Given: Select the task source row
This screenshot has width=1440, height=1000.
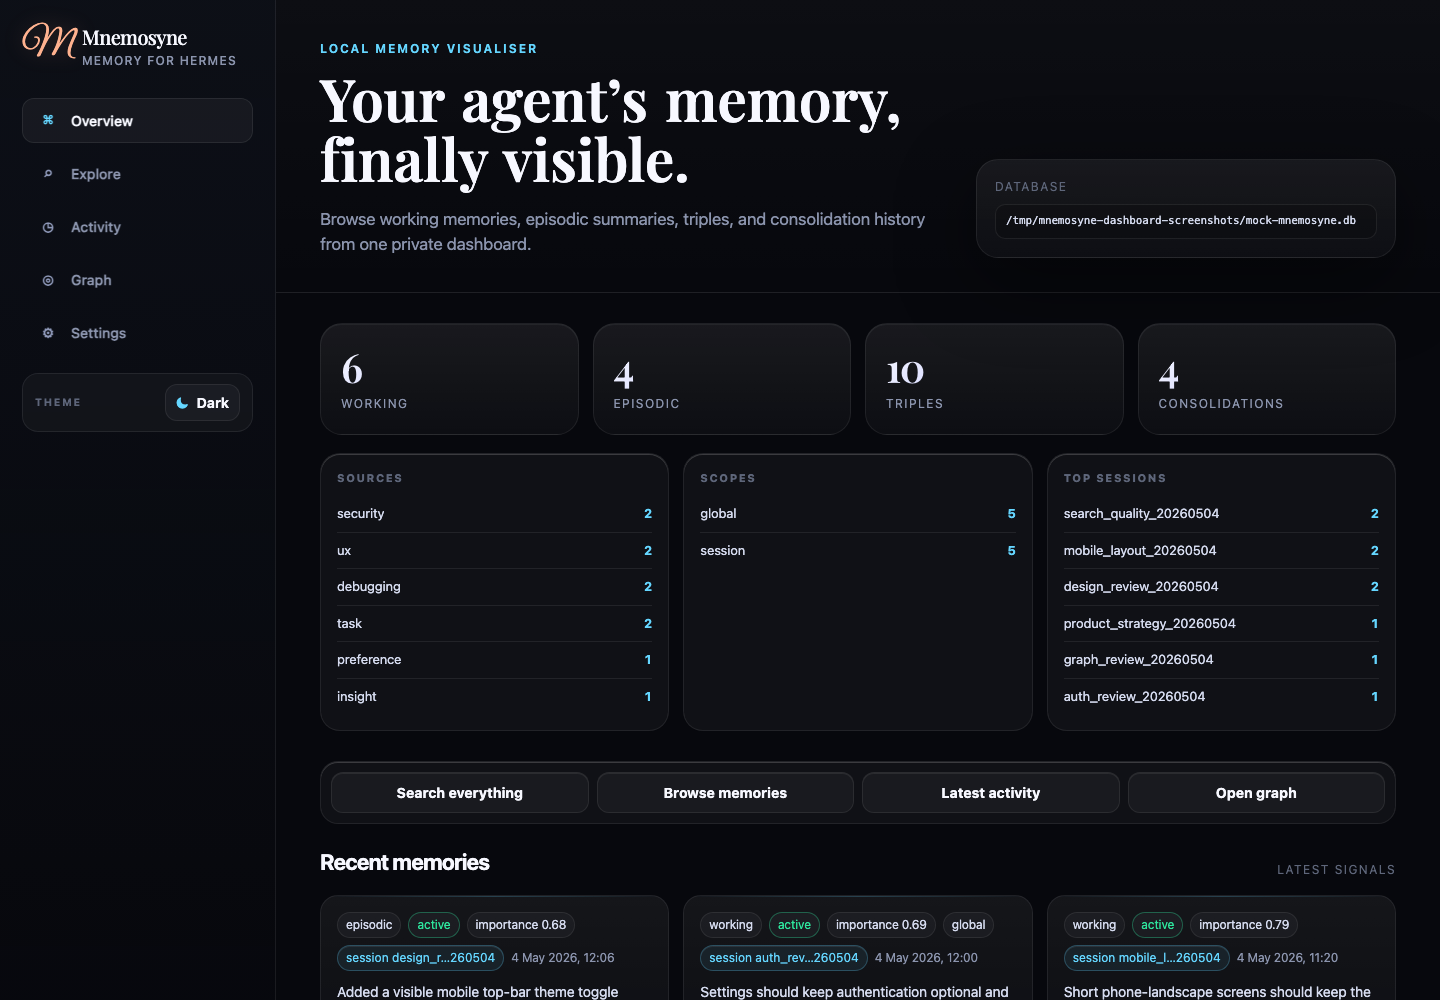Looking at the screenshot, I should (494, 623).
